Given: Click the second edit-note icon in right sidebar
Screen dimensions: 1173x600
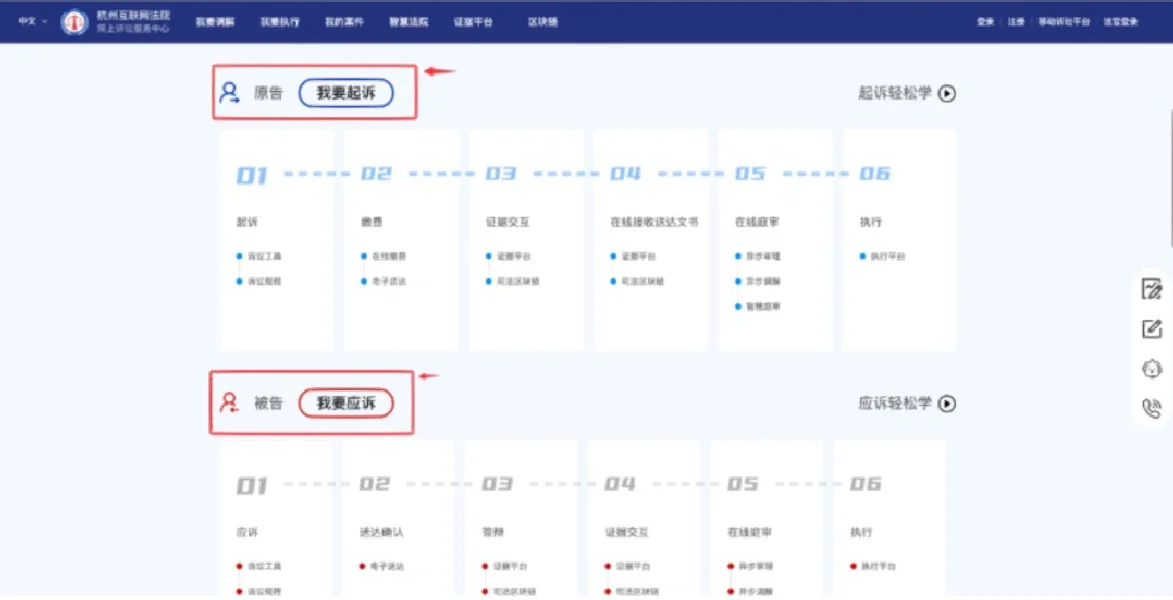Looking at the screenshot, I should click(x=1152, y=329).
